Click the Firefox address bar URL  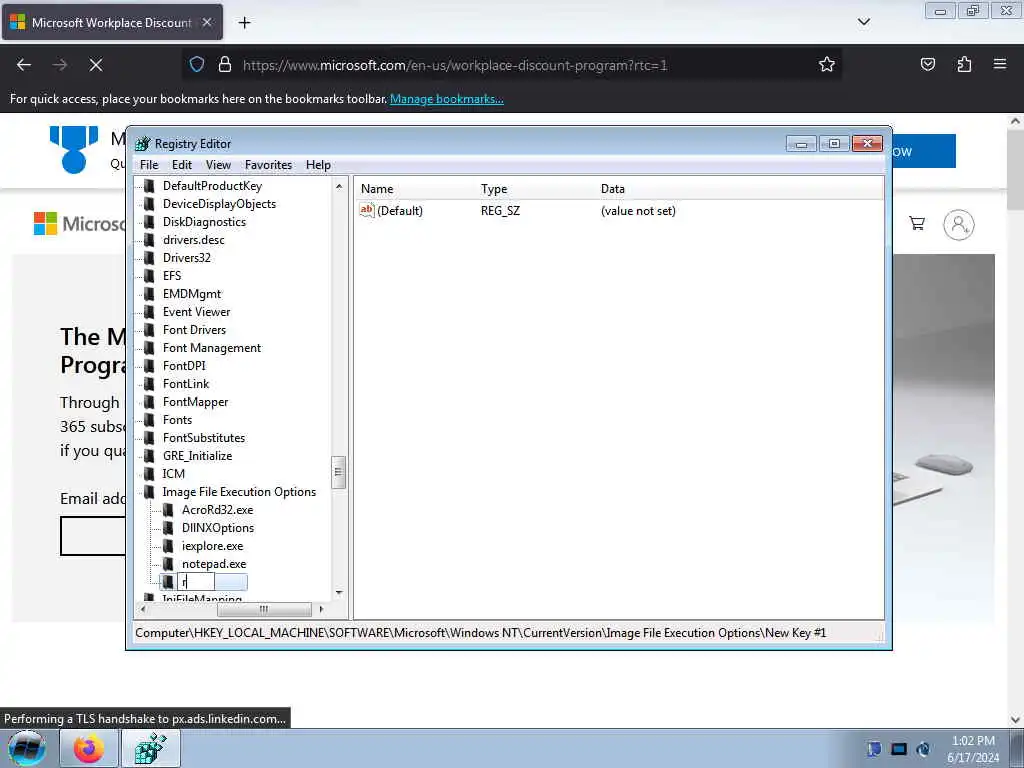pyautogui.click(x=455, y=65)
